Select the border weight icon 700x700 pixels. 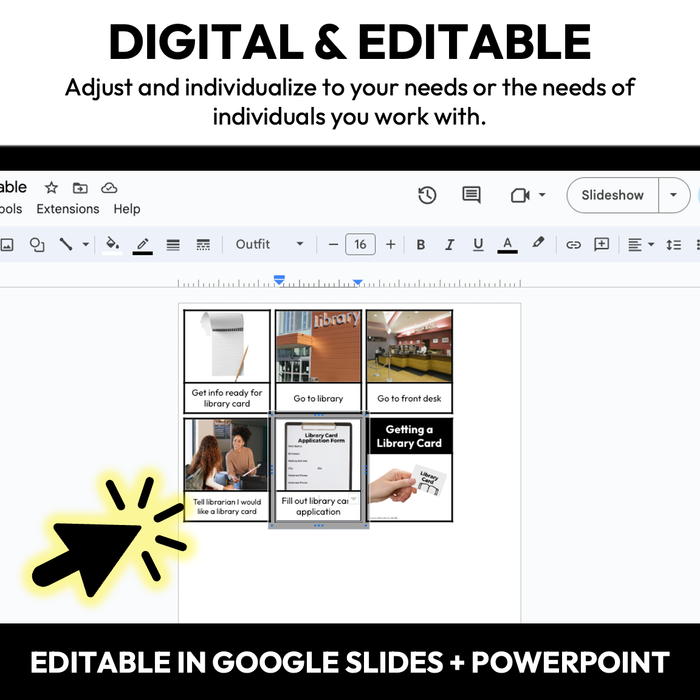(x=173, y=244)
